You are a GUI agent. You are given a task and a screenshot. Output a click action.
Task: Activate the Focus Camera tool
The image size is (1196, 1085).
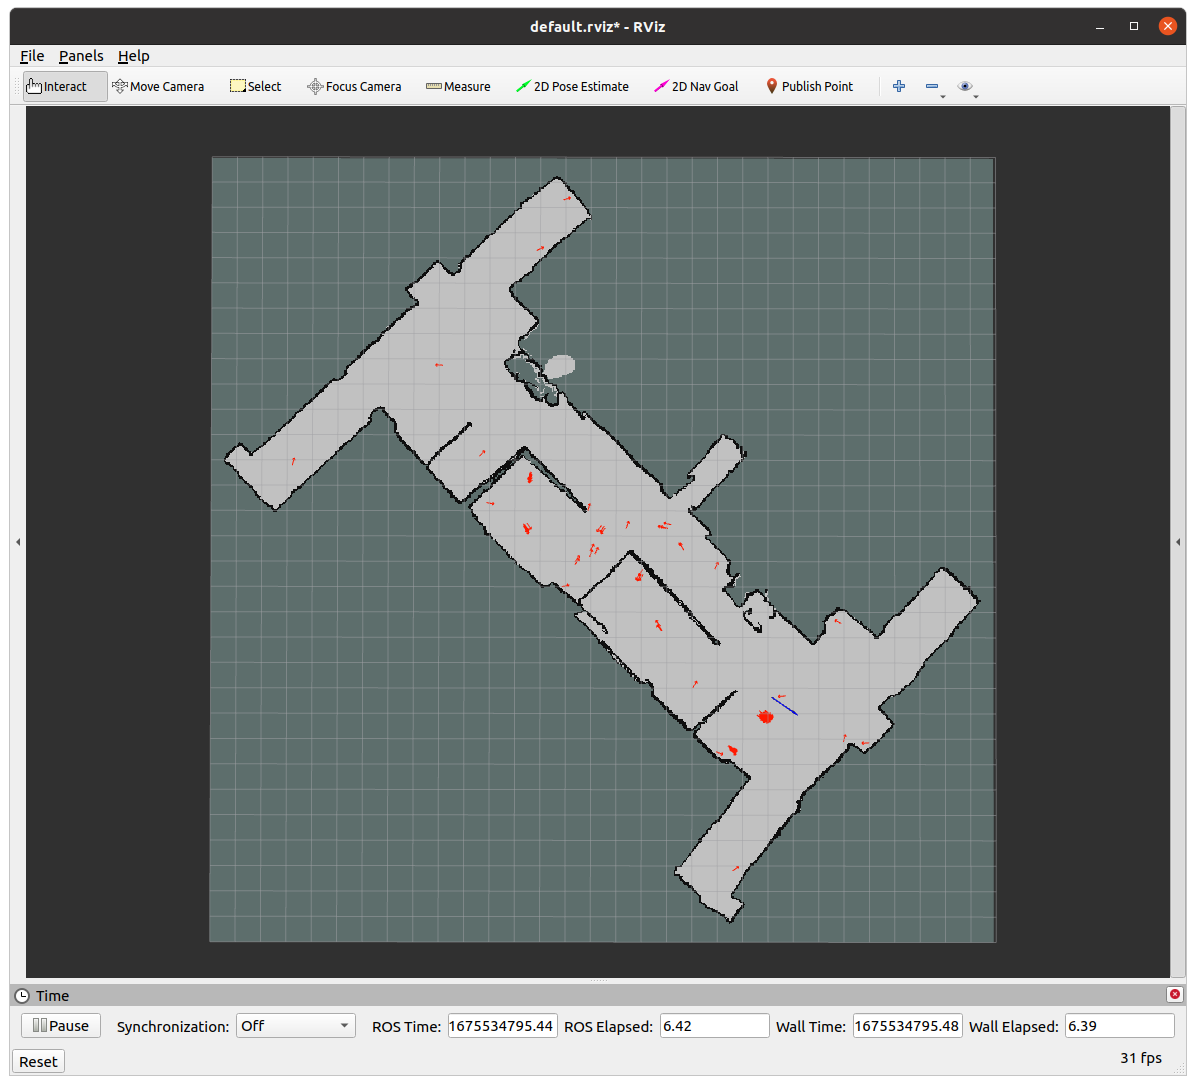[354, 86]
